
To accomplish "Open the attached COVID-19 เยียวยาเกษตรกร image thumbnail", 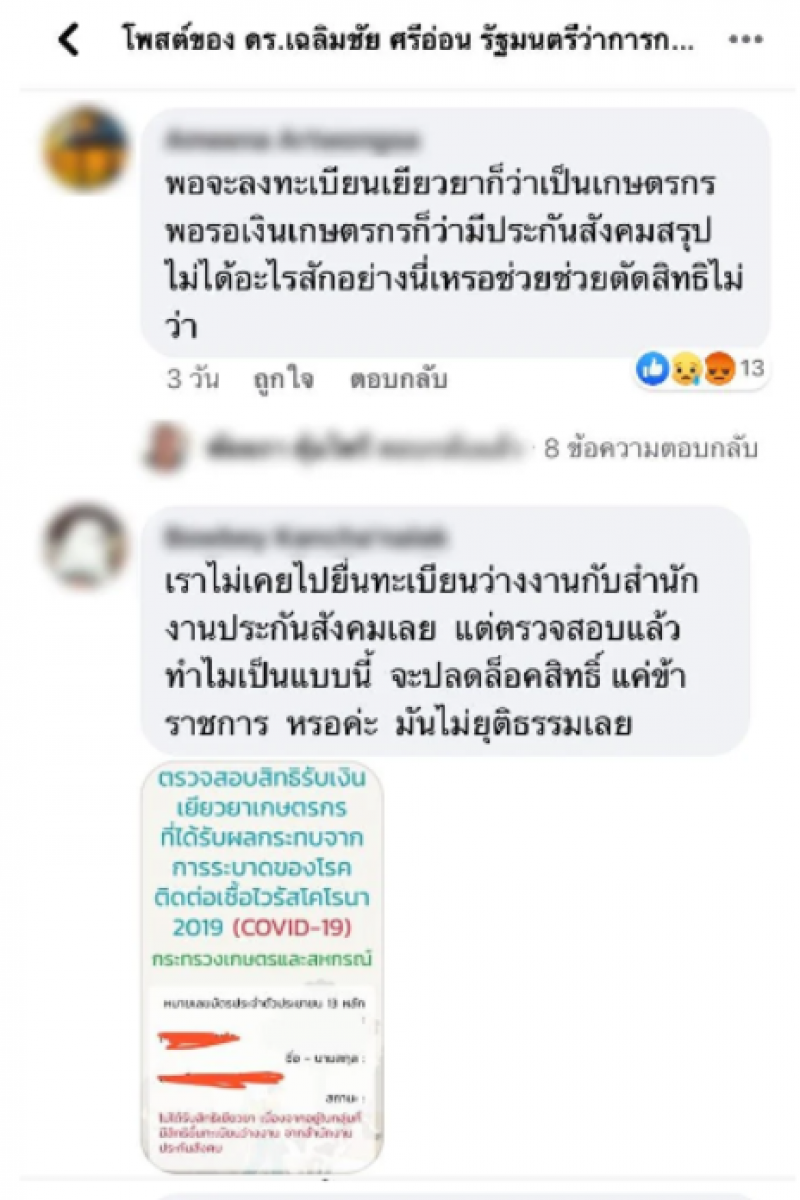I will pos(264,966).
